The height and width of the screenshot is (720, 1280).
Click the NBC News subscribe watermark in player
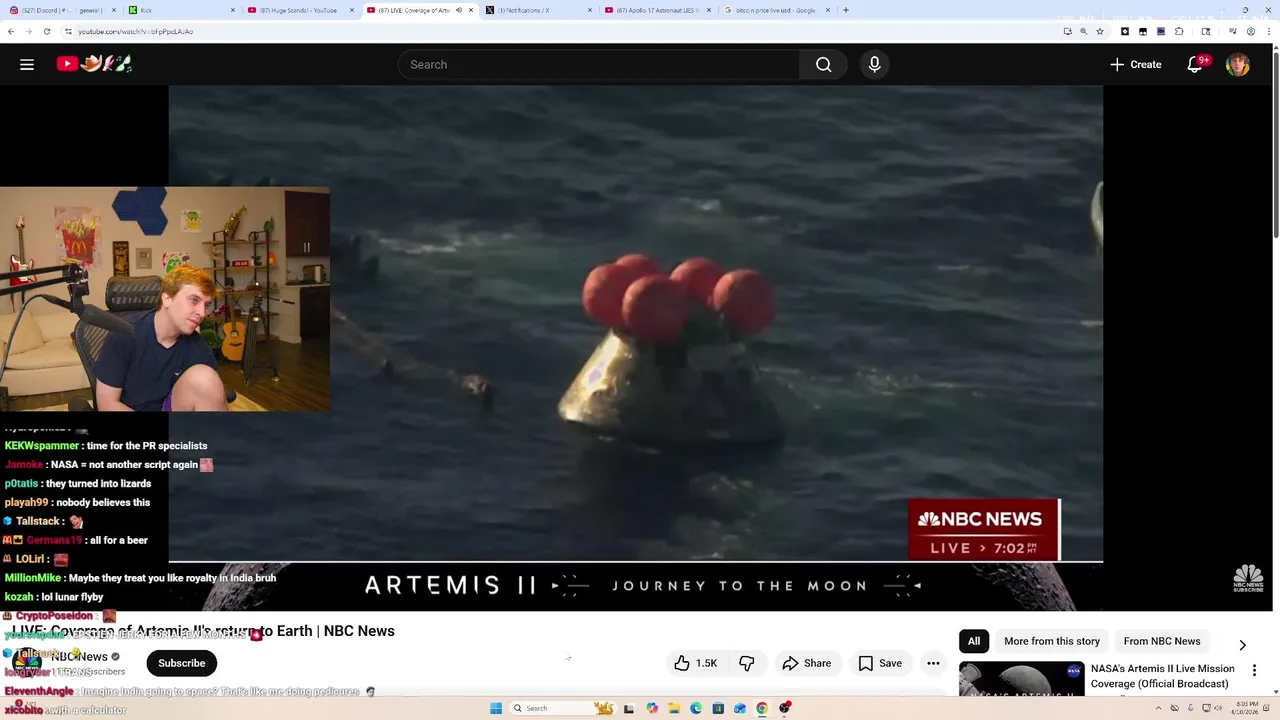tap(1248, 578)
